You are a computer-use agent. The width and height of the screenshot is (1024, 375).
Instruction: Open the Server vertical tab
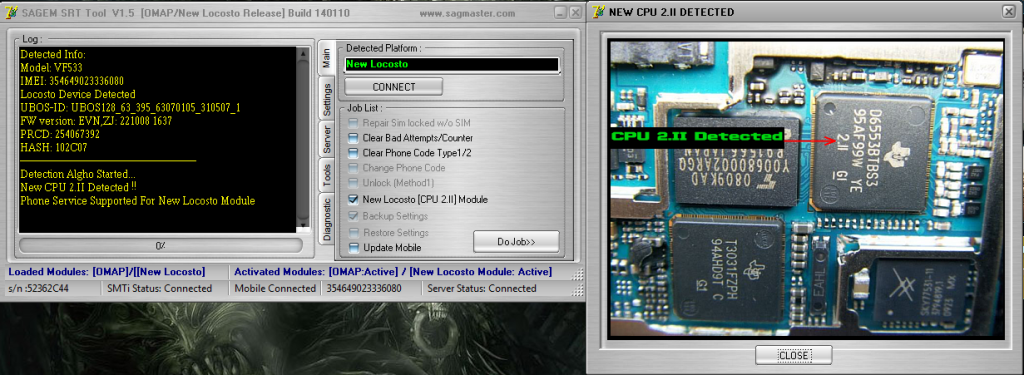(327, 140)
